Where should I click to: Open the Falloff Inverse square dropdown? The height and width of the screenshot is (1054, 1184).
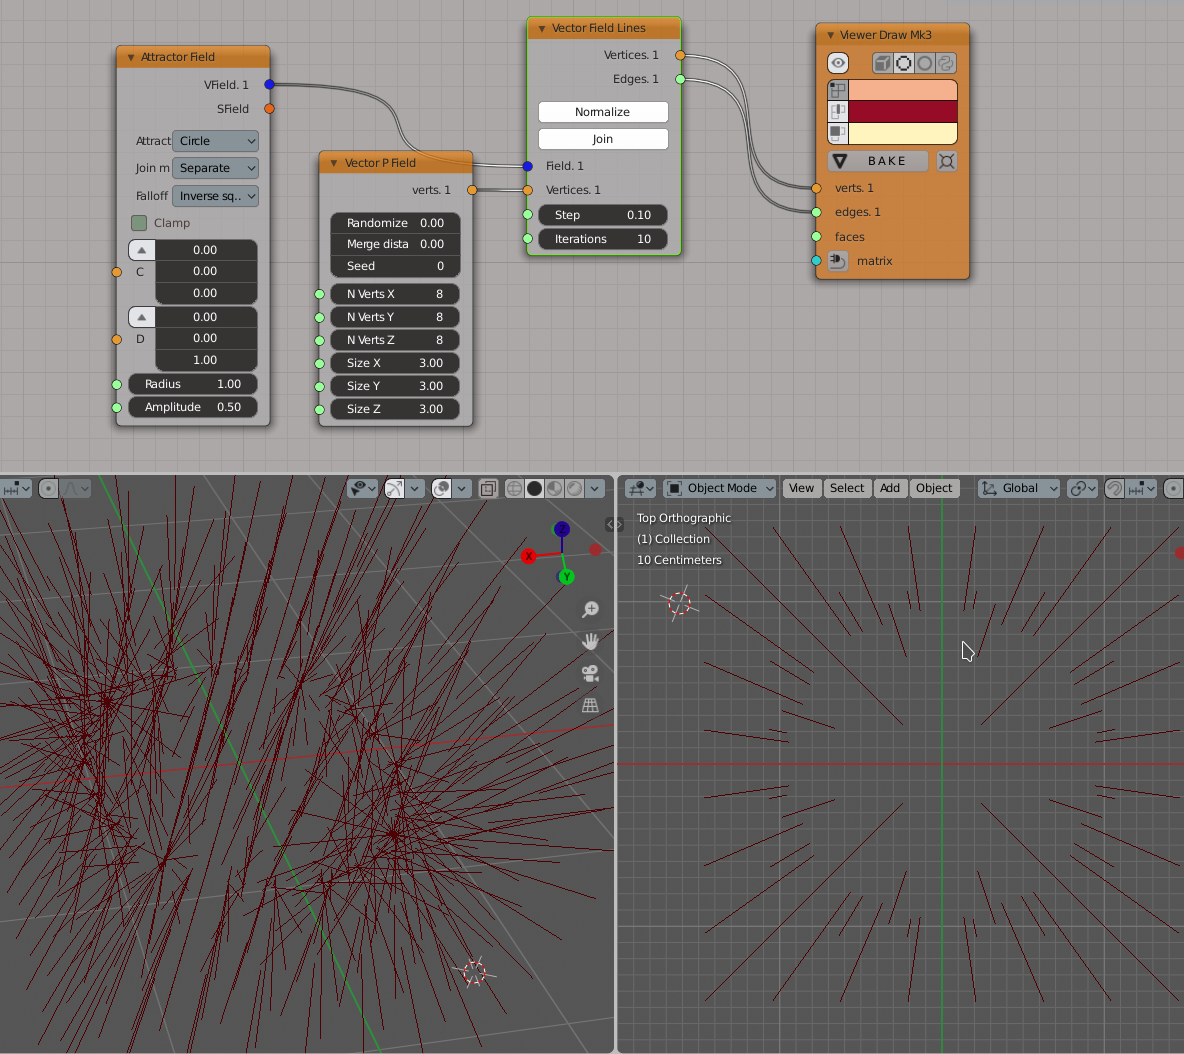pos(216,196)
